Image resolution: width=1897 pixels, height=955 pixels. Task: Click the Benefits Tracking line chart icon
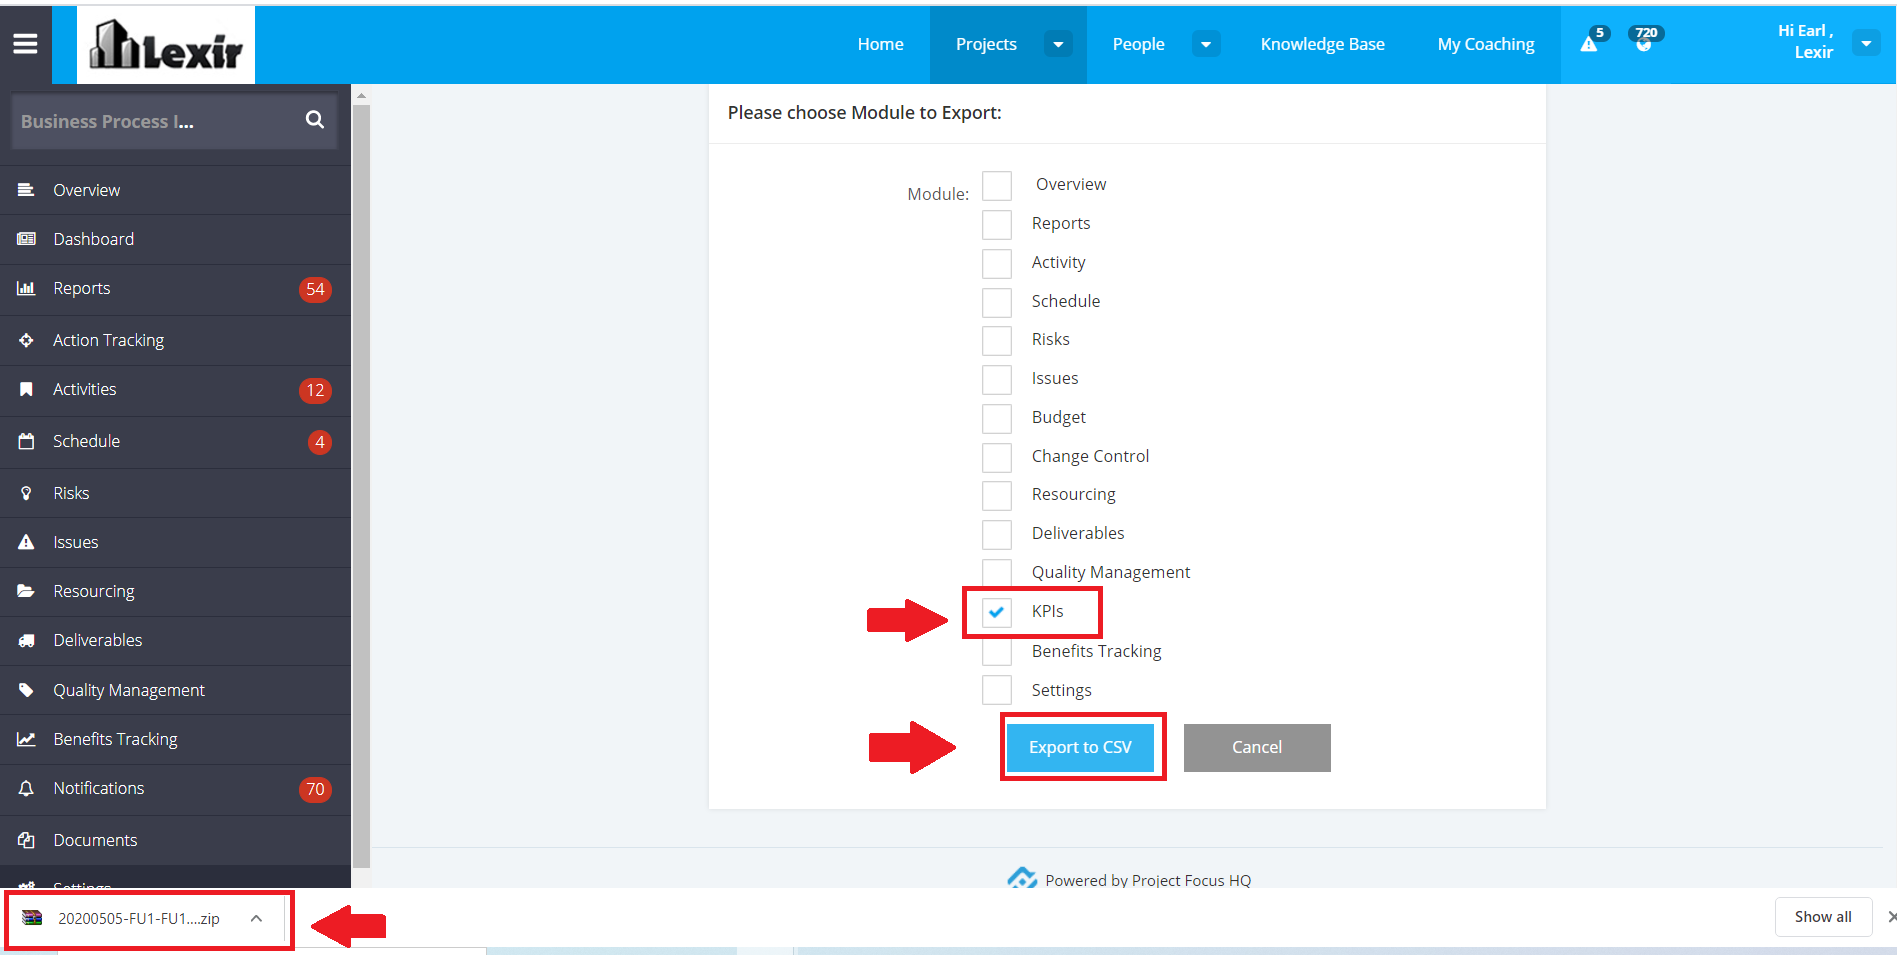26,739
